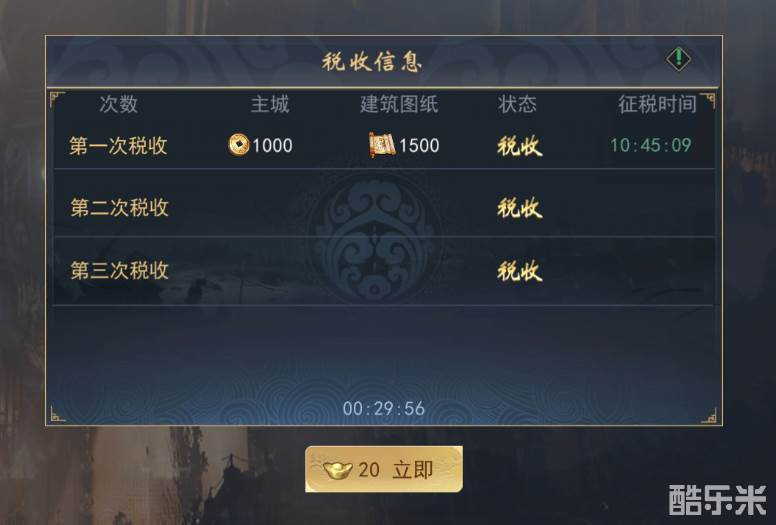This screenshot has height=525, width=776.
Task: Click the 状态 column header
Action: (x=518, y=104)
